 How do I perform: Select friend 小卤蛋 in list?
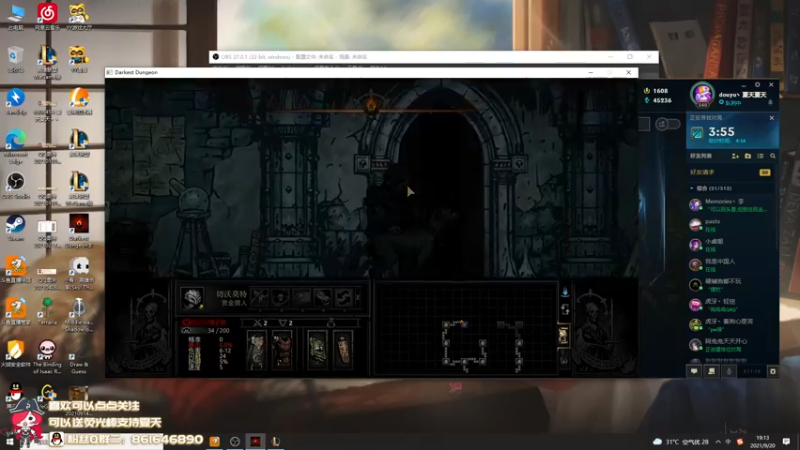[x=730, y=245]
